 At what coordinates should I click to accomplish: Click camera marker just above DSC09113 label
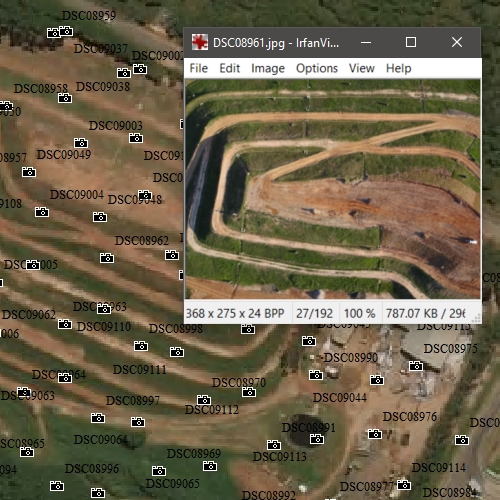click(274, 445)
